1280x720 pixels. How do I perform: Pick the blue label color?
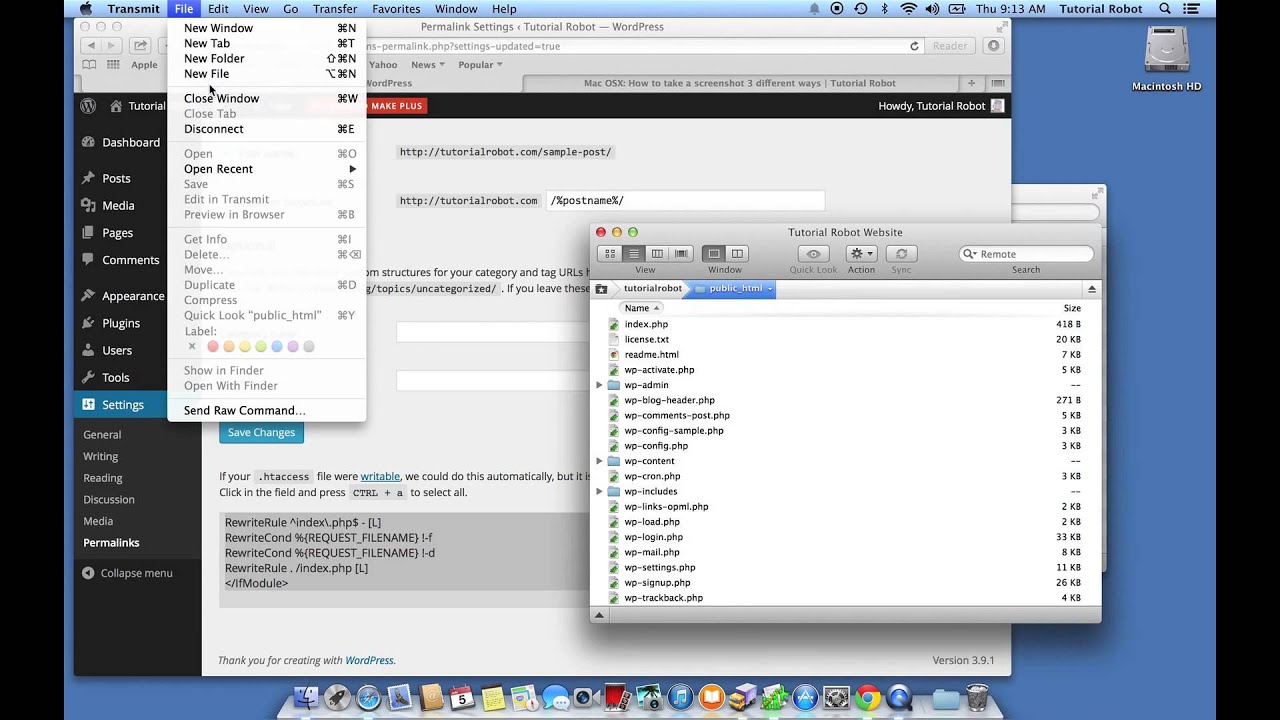pyautogui.click(x=277, y=346)
